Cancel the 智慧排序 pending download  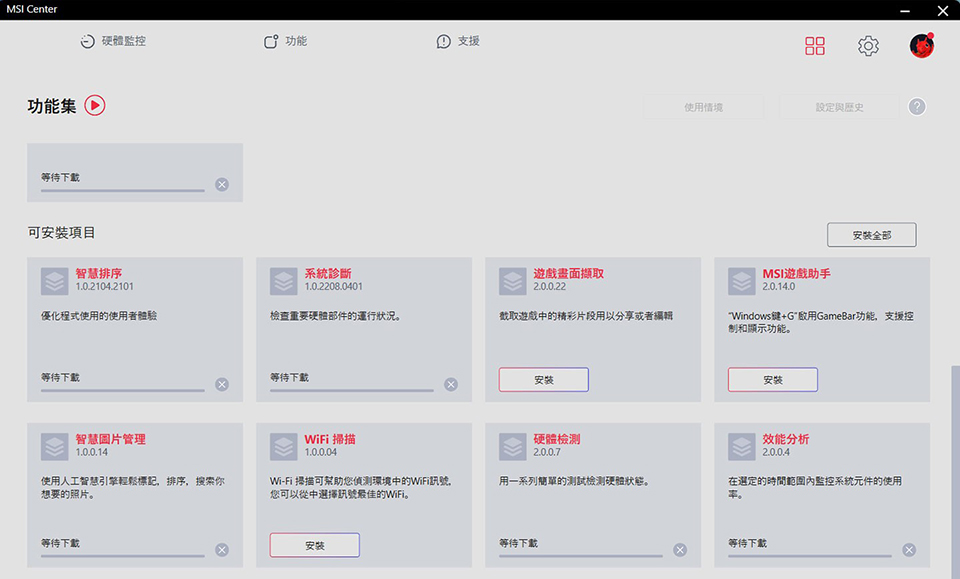click(x=222, y=384)
